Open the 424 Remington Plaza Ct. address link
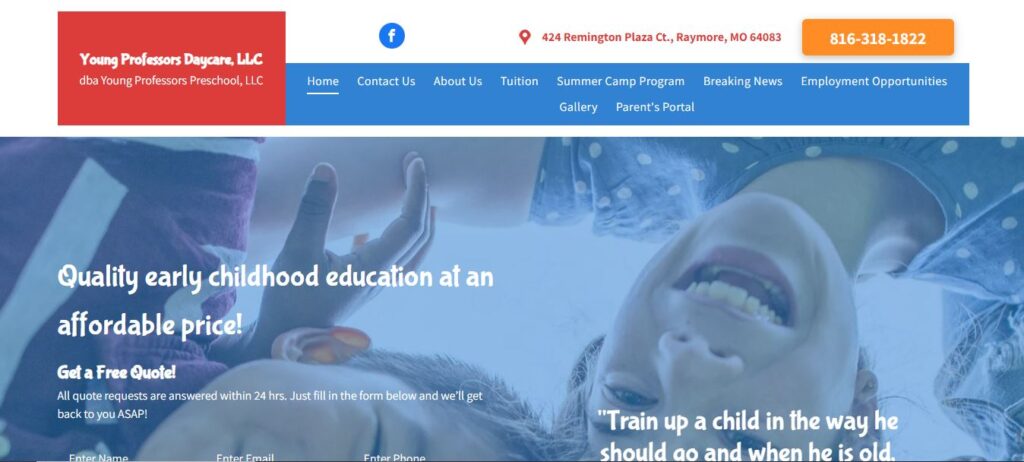Image resolution: width=1024 pixels, height=462 pixels. coord(661,37)
